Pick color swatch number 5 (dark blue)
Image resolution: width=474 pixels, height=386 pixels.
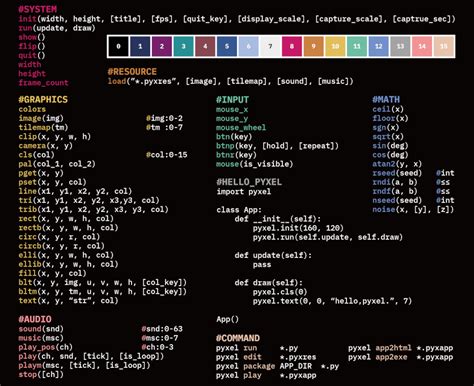tap(227, 46)
